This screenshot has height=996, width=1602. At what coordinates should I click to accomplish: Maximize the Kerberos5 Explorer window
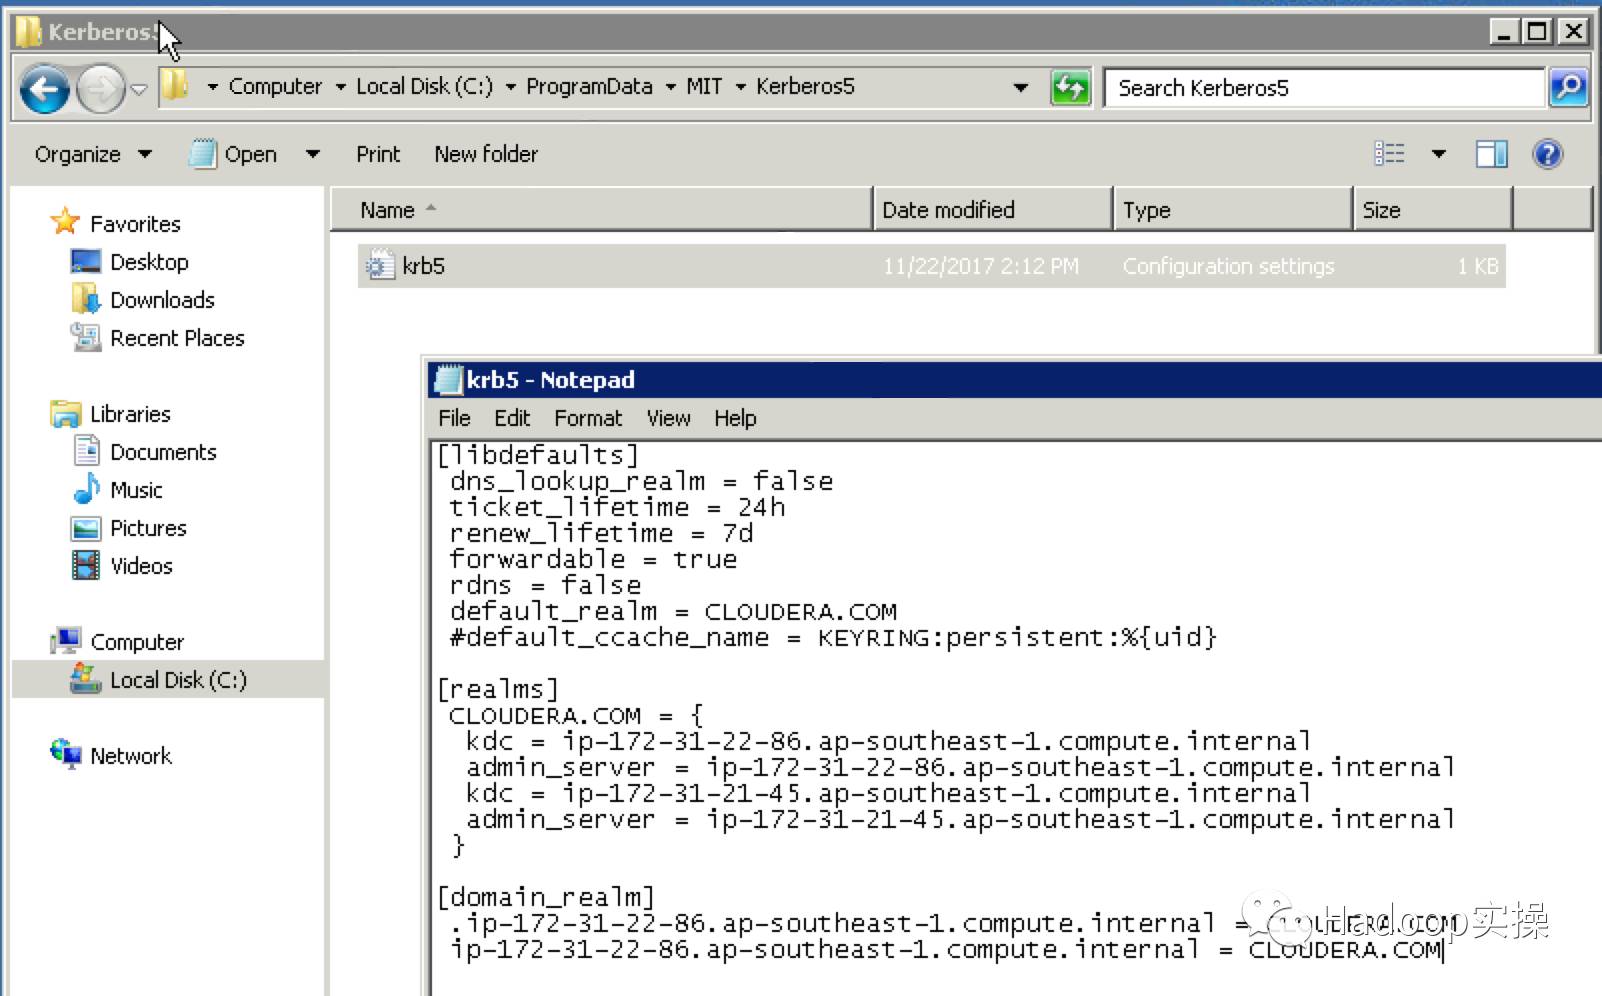point(1538,31)
